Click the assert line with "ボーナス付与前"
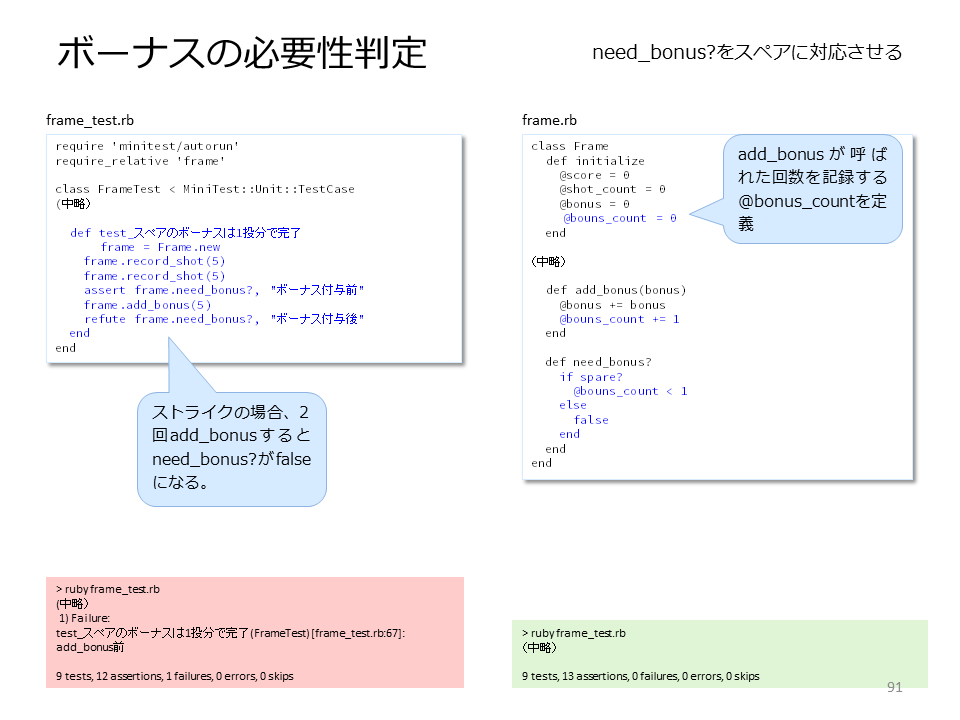Viewport: 960px width, 720px height. [x=224, y=290]
